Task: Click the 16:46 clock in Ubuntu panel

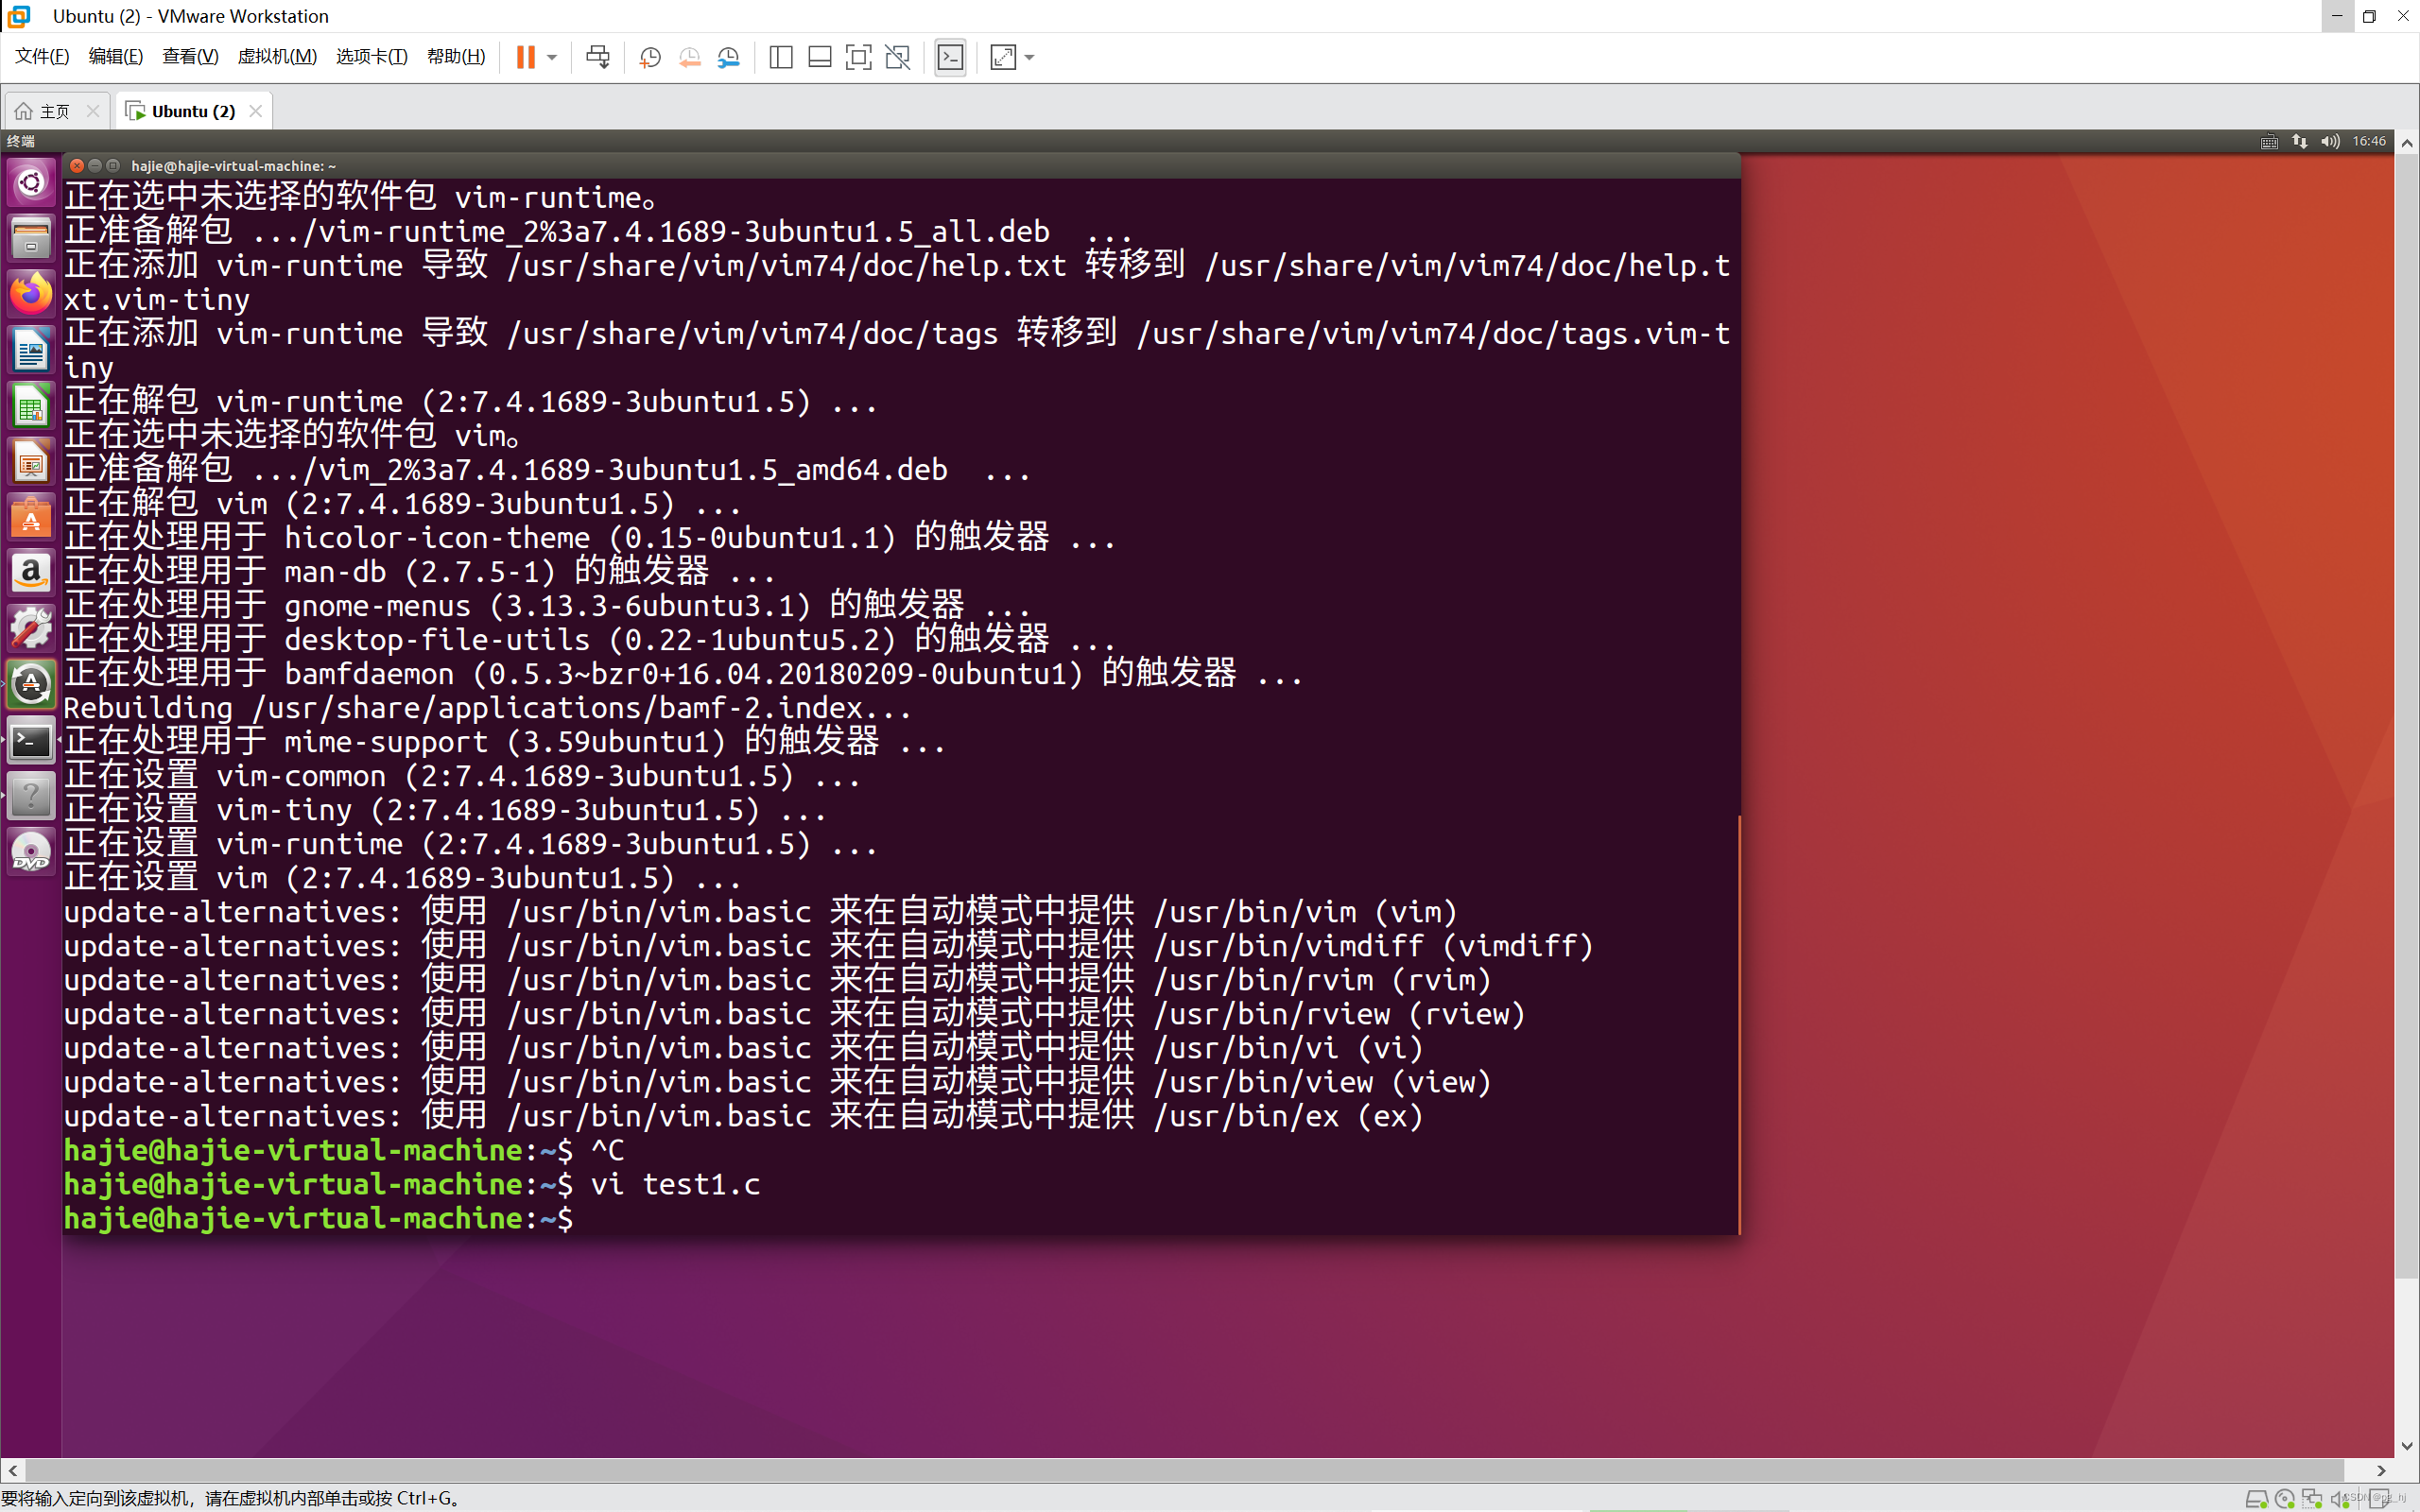Action: tap(2369, 141)
